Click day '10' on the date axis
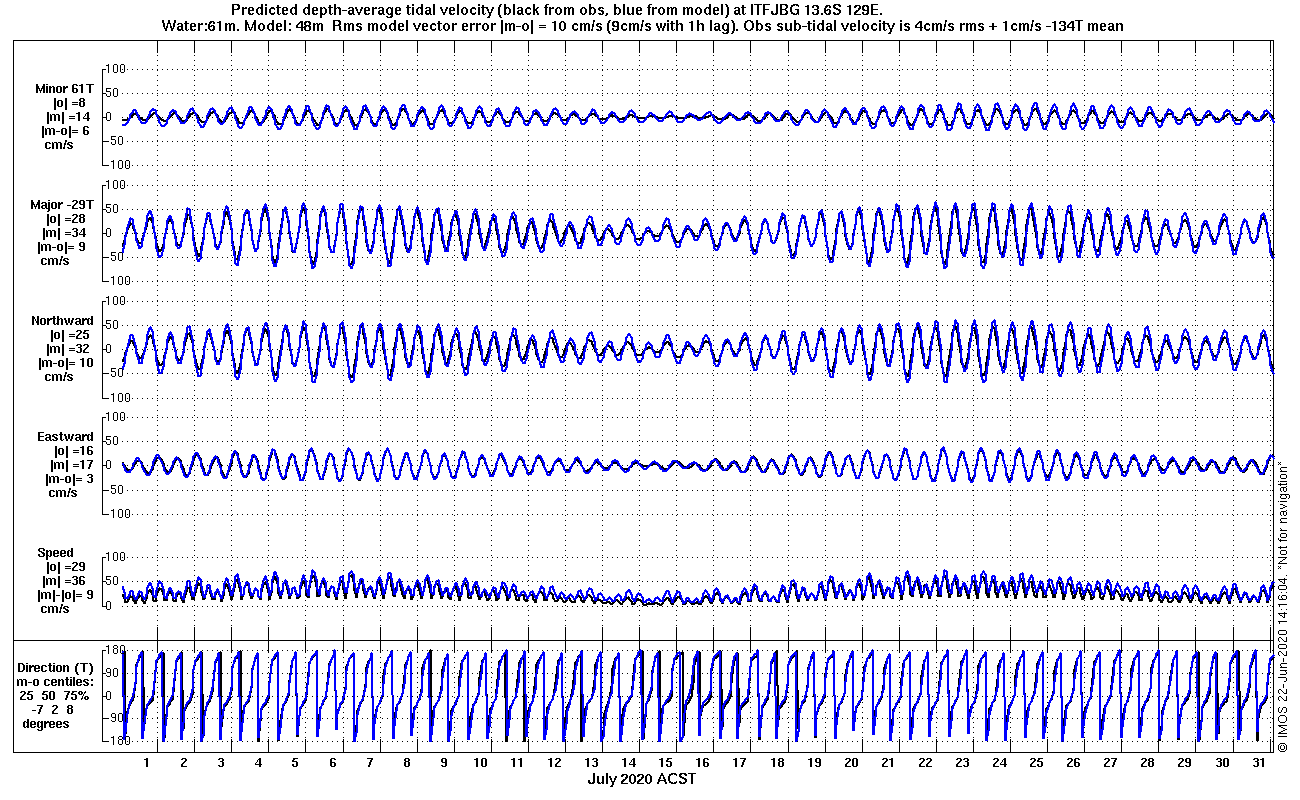Viewport: 1300px width, 800px height. pos(481,763)
